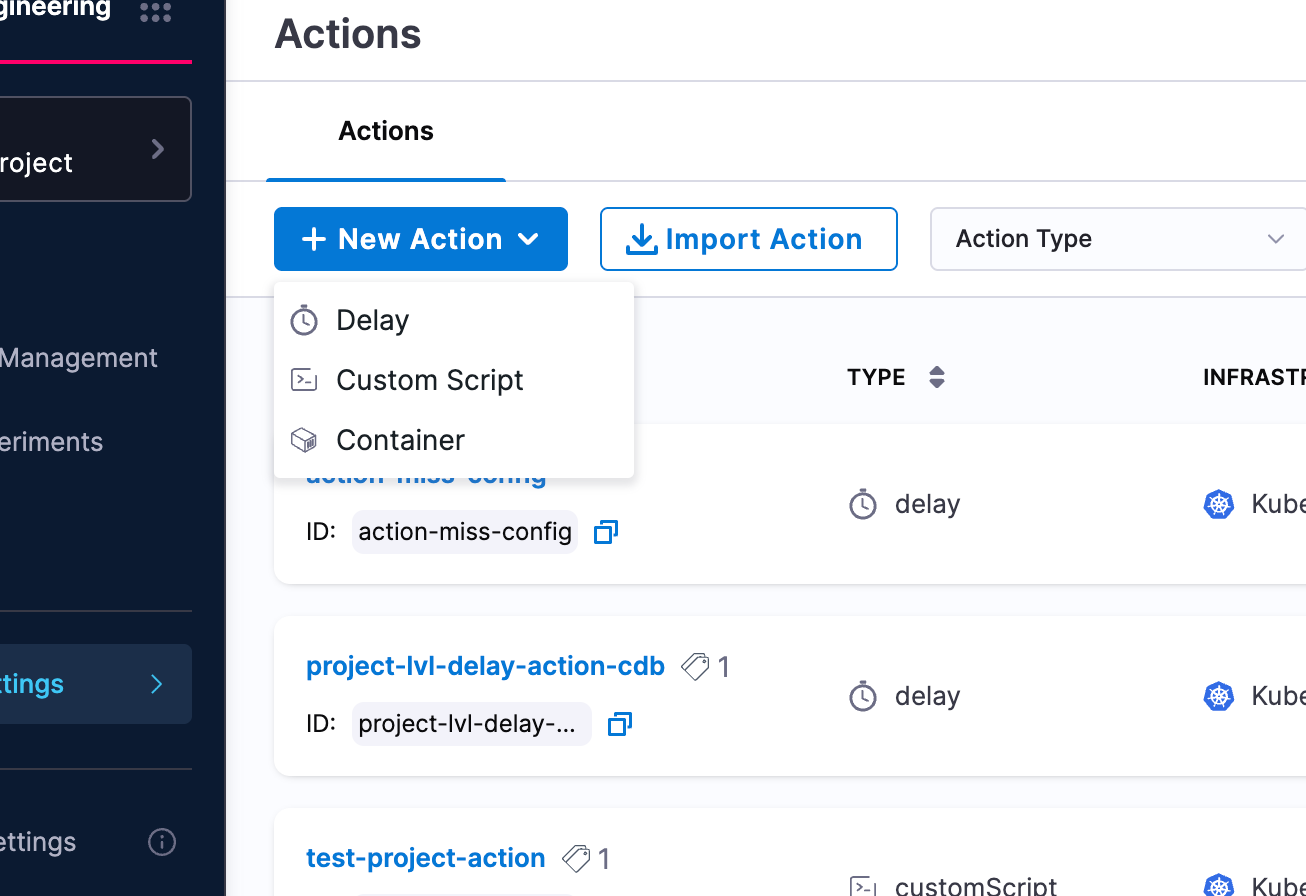1306x896 pixels.
Task: Click the customScript icon on test-project-action row
Action: coord(864,886)
